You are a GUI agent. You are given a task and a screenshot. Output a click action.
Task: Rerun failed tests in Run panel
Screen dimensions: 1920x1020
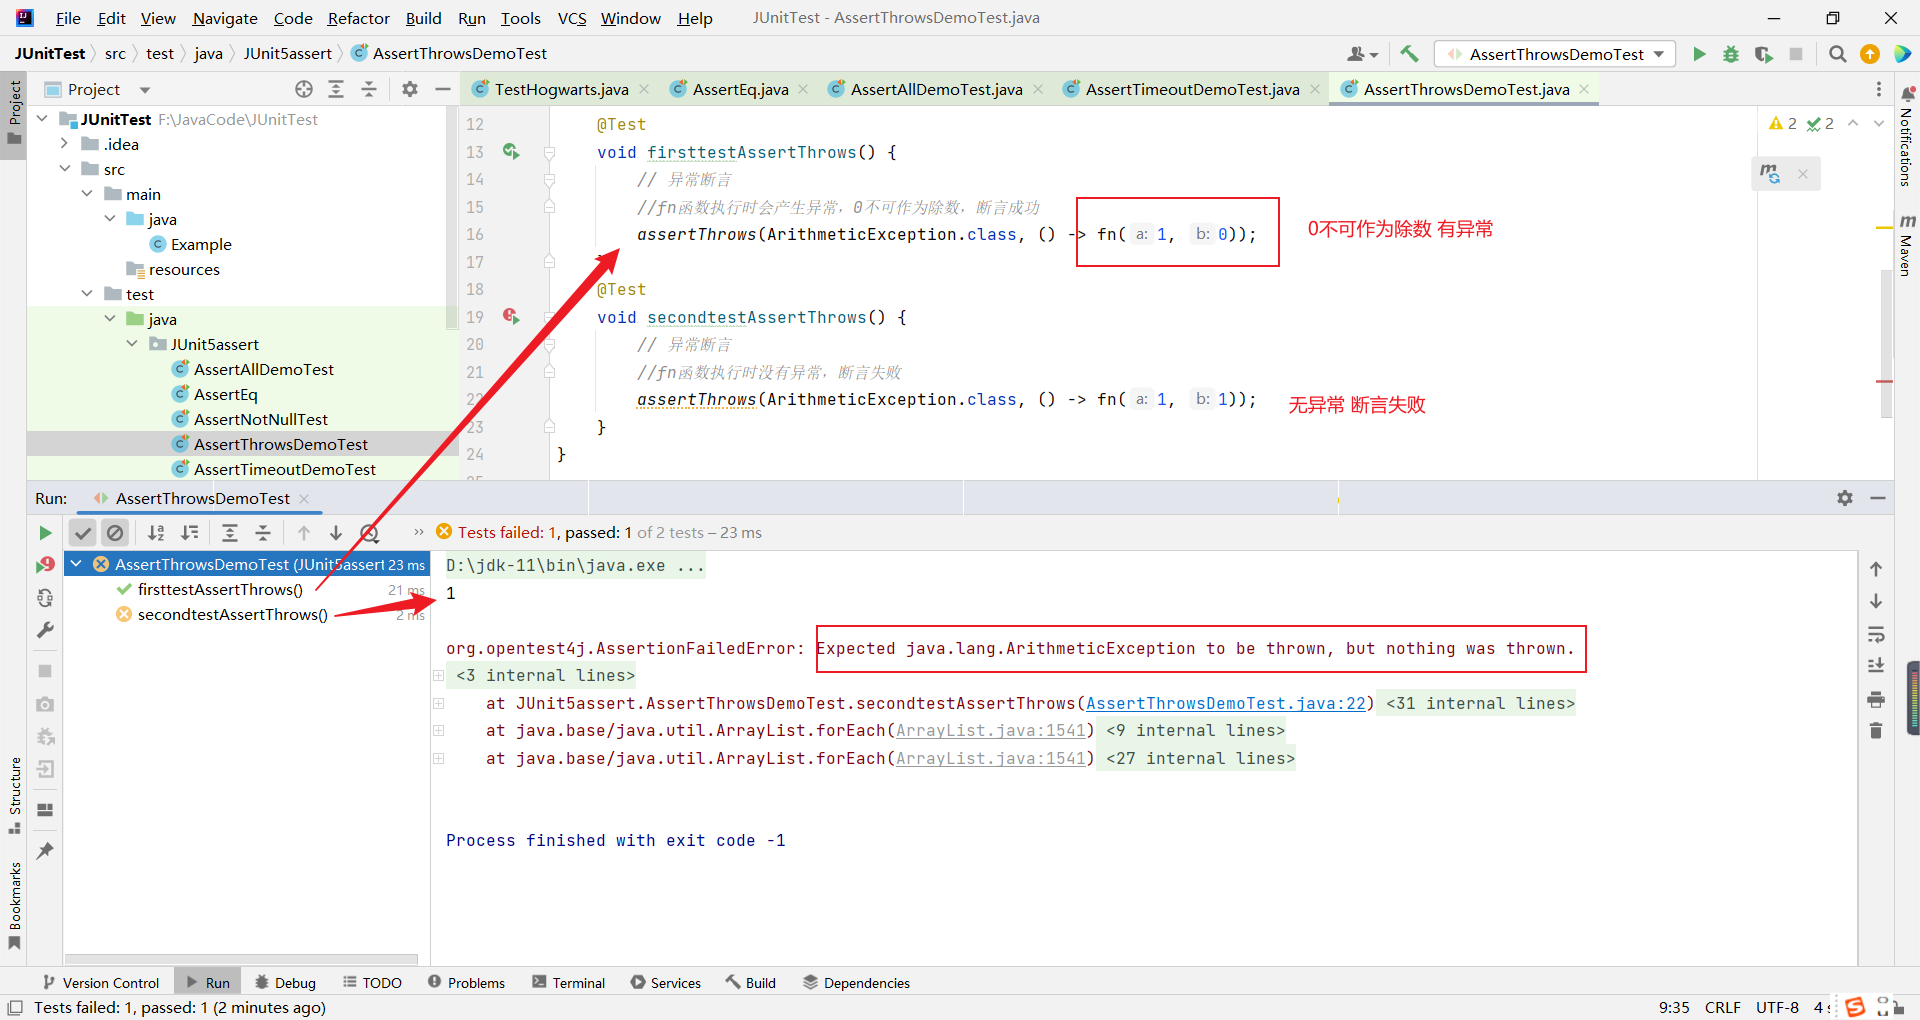tap(45, 565)
